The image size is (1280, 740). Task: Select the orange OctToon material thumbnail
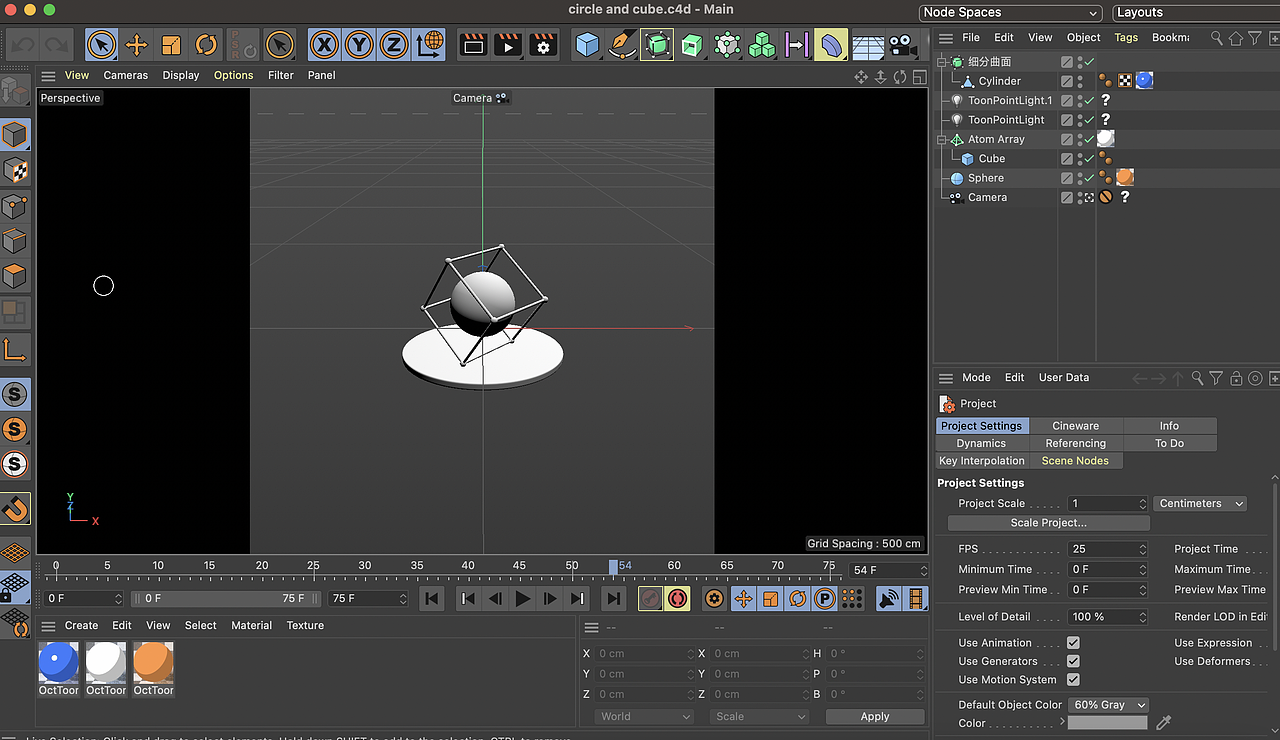(x=154, y=662)
